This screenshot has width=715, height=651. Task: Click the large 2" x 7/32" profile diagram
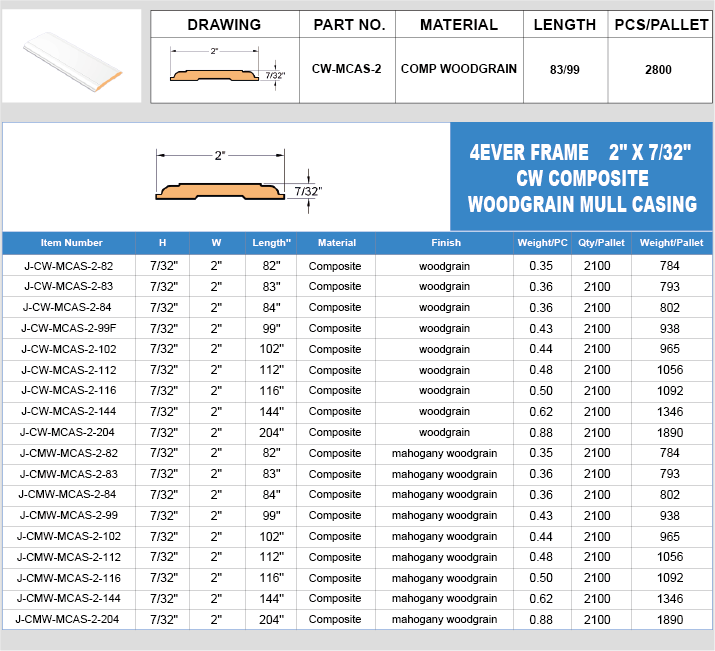238,181
